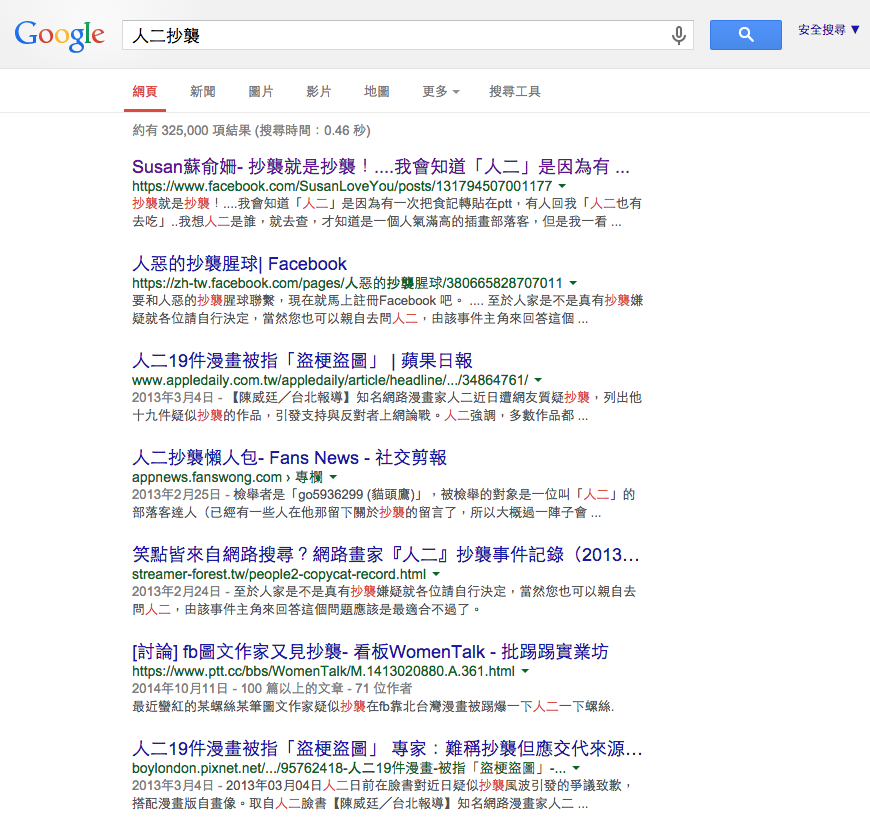Open the 安全搜尋 dropdown
The height and width of the screenshot is (828, 870).
828,30
